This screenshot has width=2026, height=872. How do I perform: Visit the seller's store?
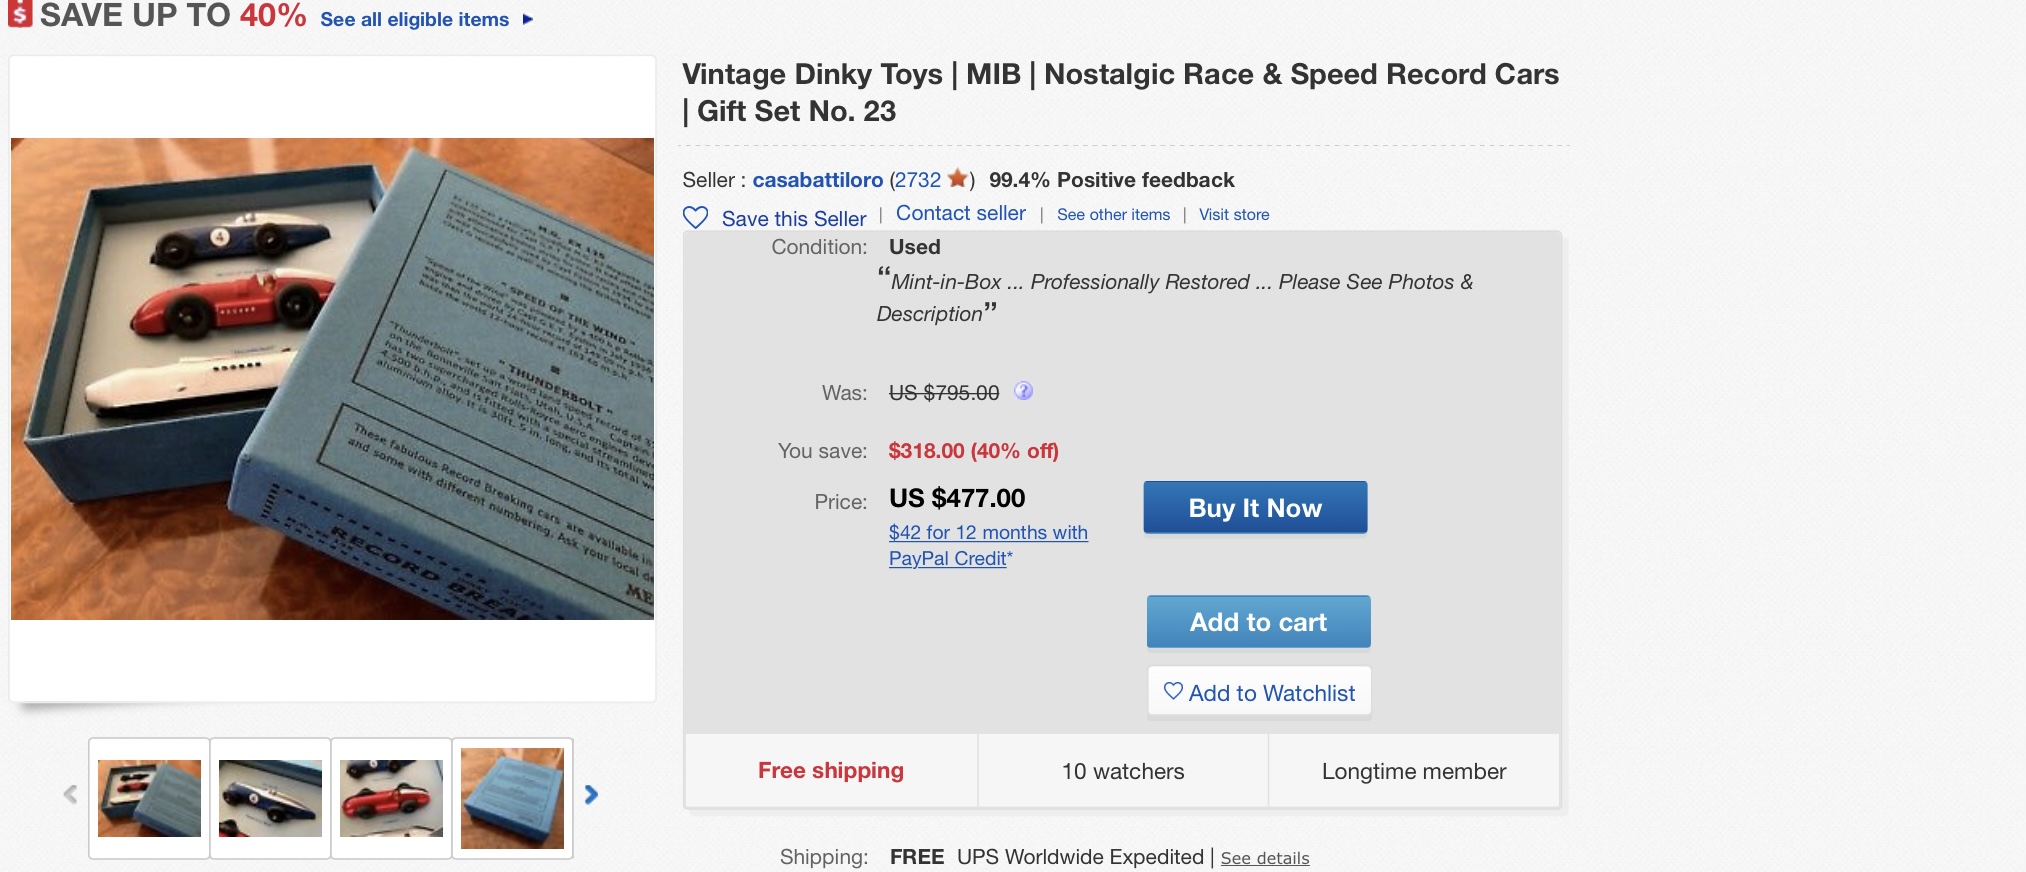pos(1233,214)
